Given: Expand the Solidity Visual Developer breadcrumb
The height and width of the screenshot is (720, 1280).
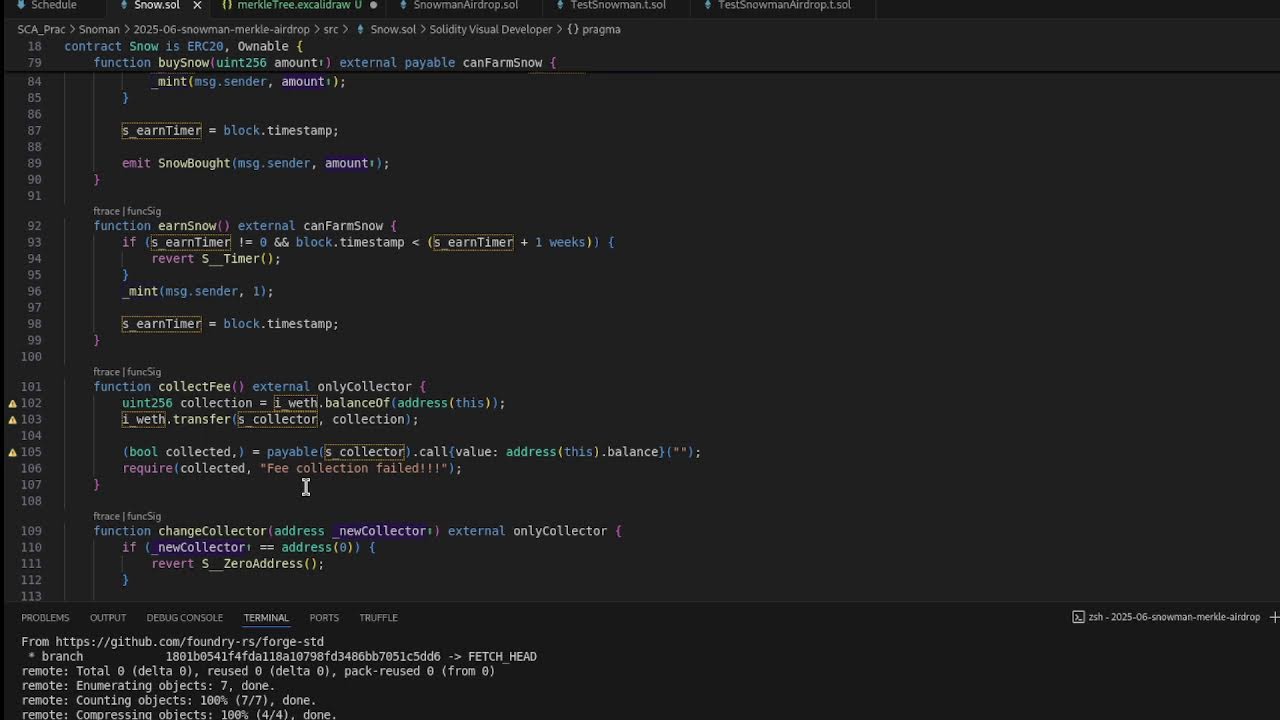Looking at the screenshot, I should pyautogui.click(x=491, y=29).
